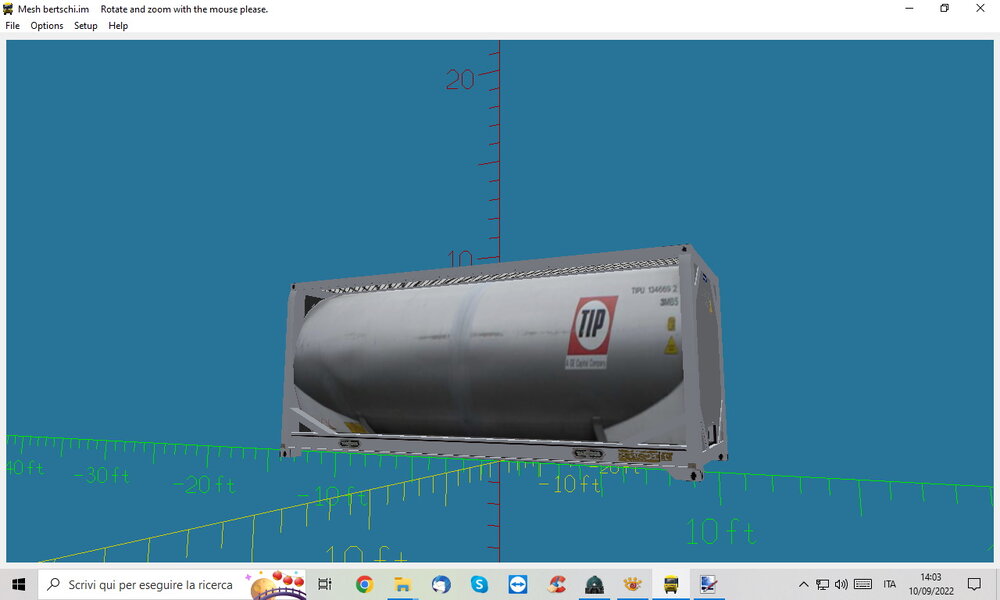Open the dark dome icon app on the taskbar

click(x=594, y=584)
